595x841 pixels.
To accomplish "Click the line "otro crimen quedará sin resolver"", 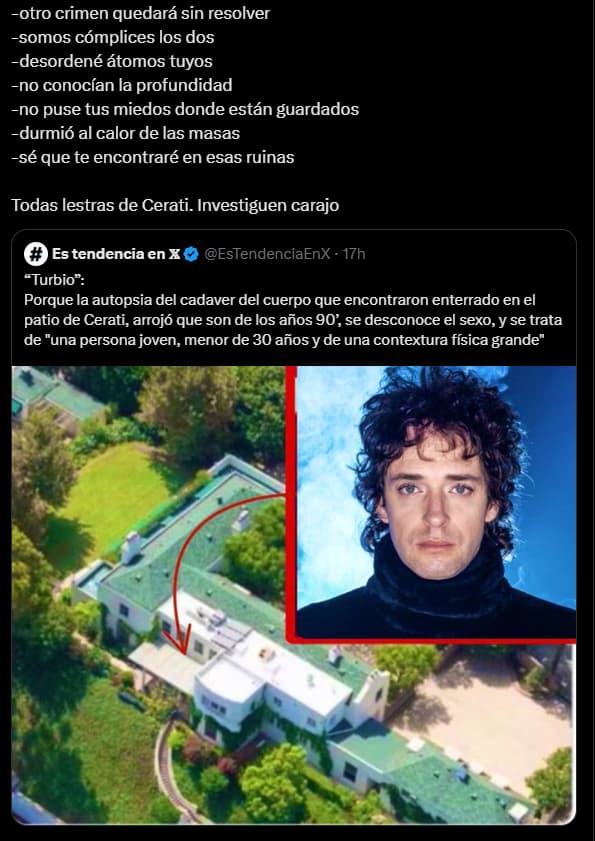I will 141,13.
